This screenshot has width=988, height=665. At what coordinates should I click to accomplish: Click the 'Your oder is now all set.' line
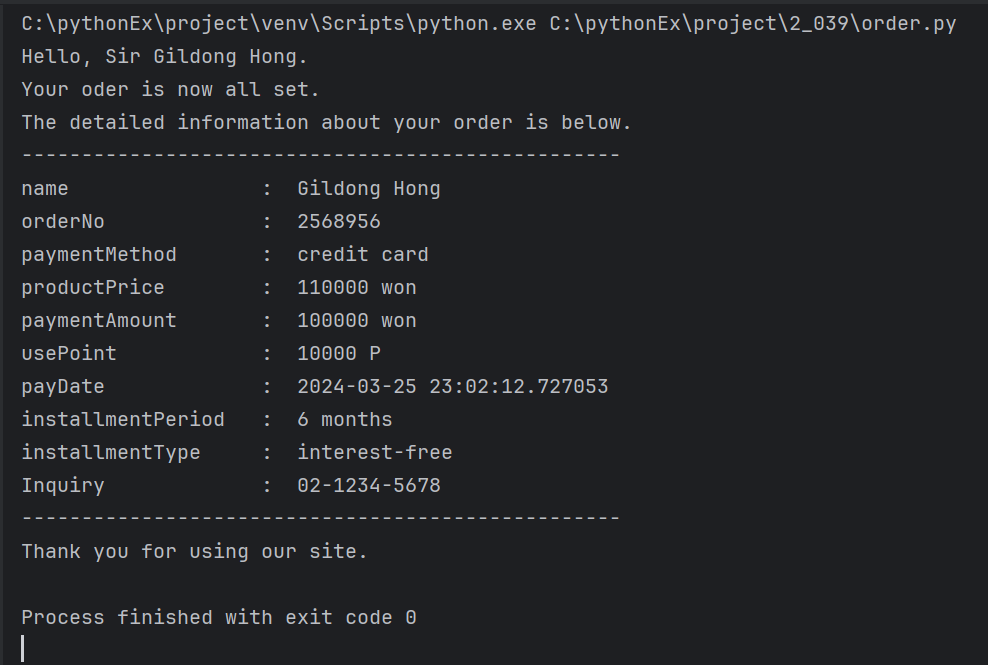(x=170, y=90)
